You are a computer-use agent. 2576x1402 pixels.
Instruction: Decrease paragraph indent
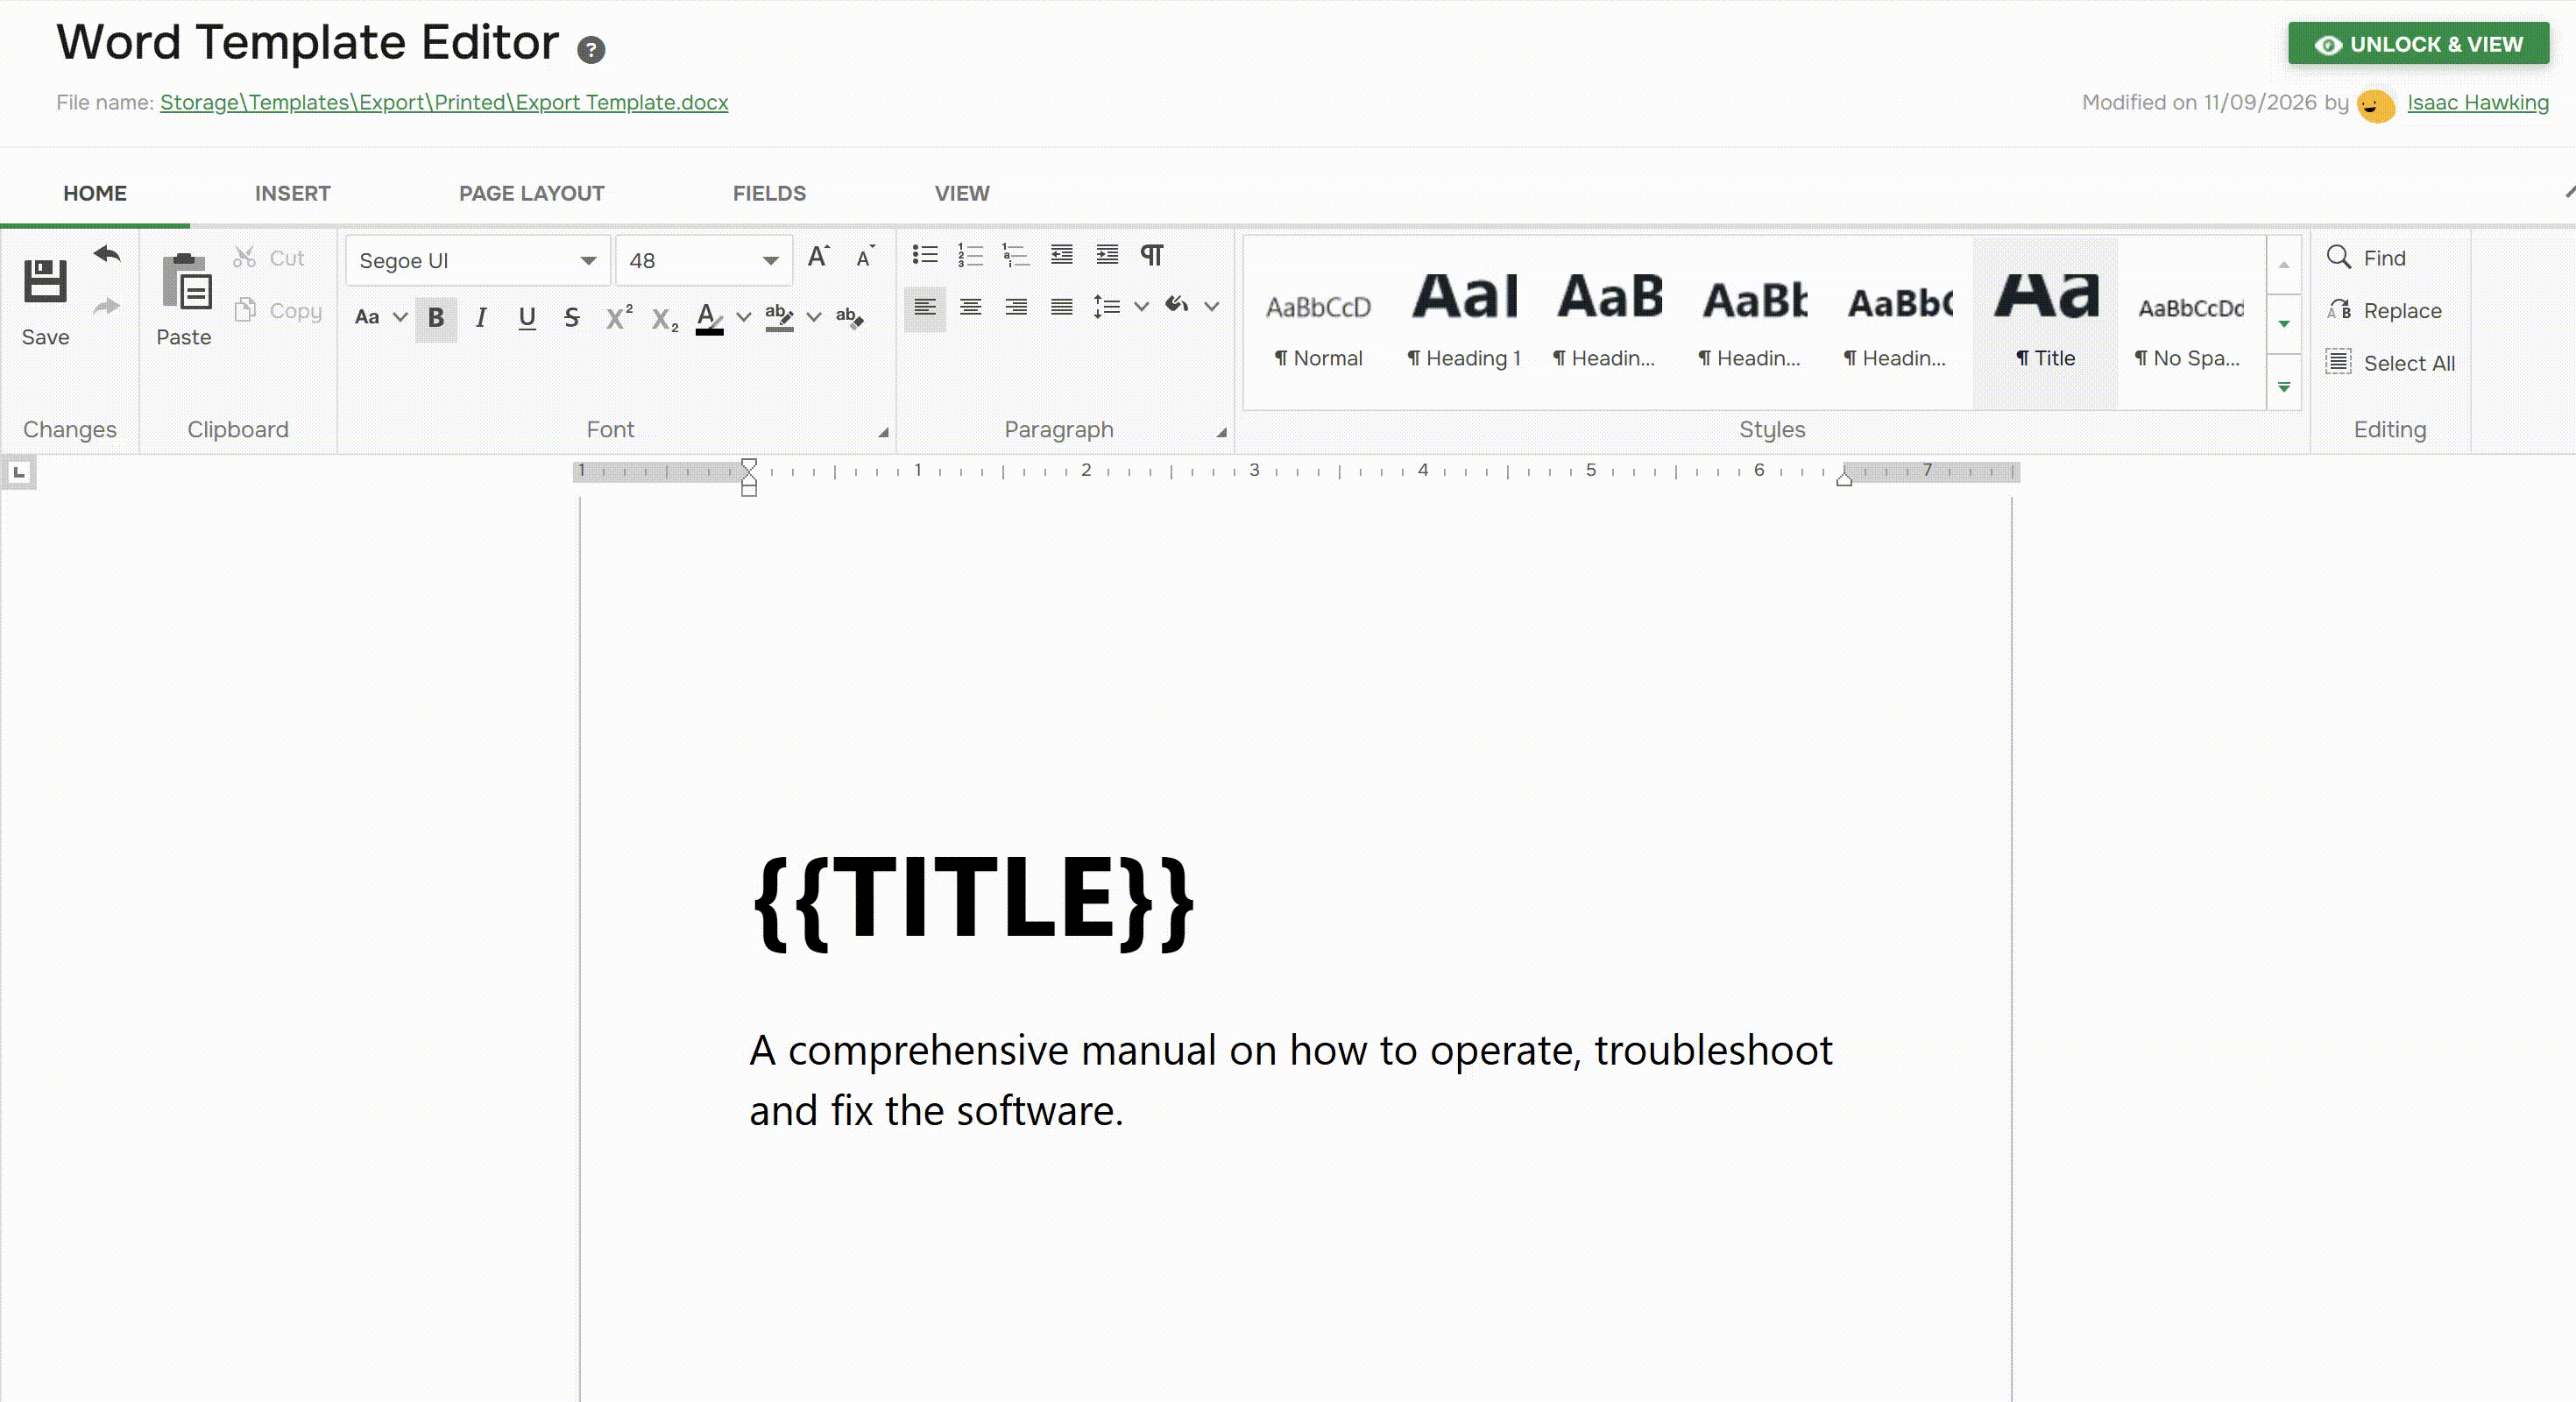coord(1062,255)
